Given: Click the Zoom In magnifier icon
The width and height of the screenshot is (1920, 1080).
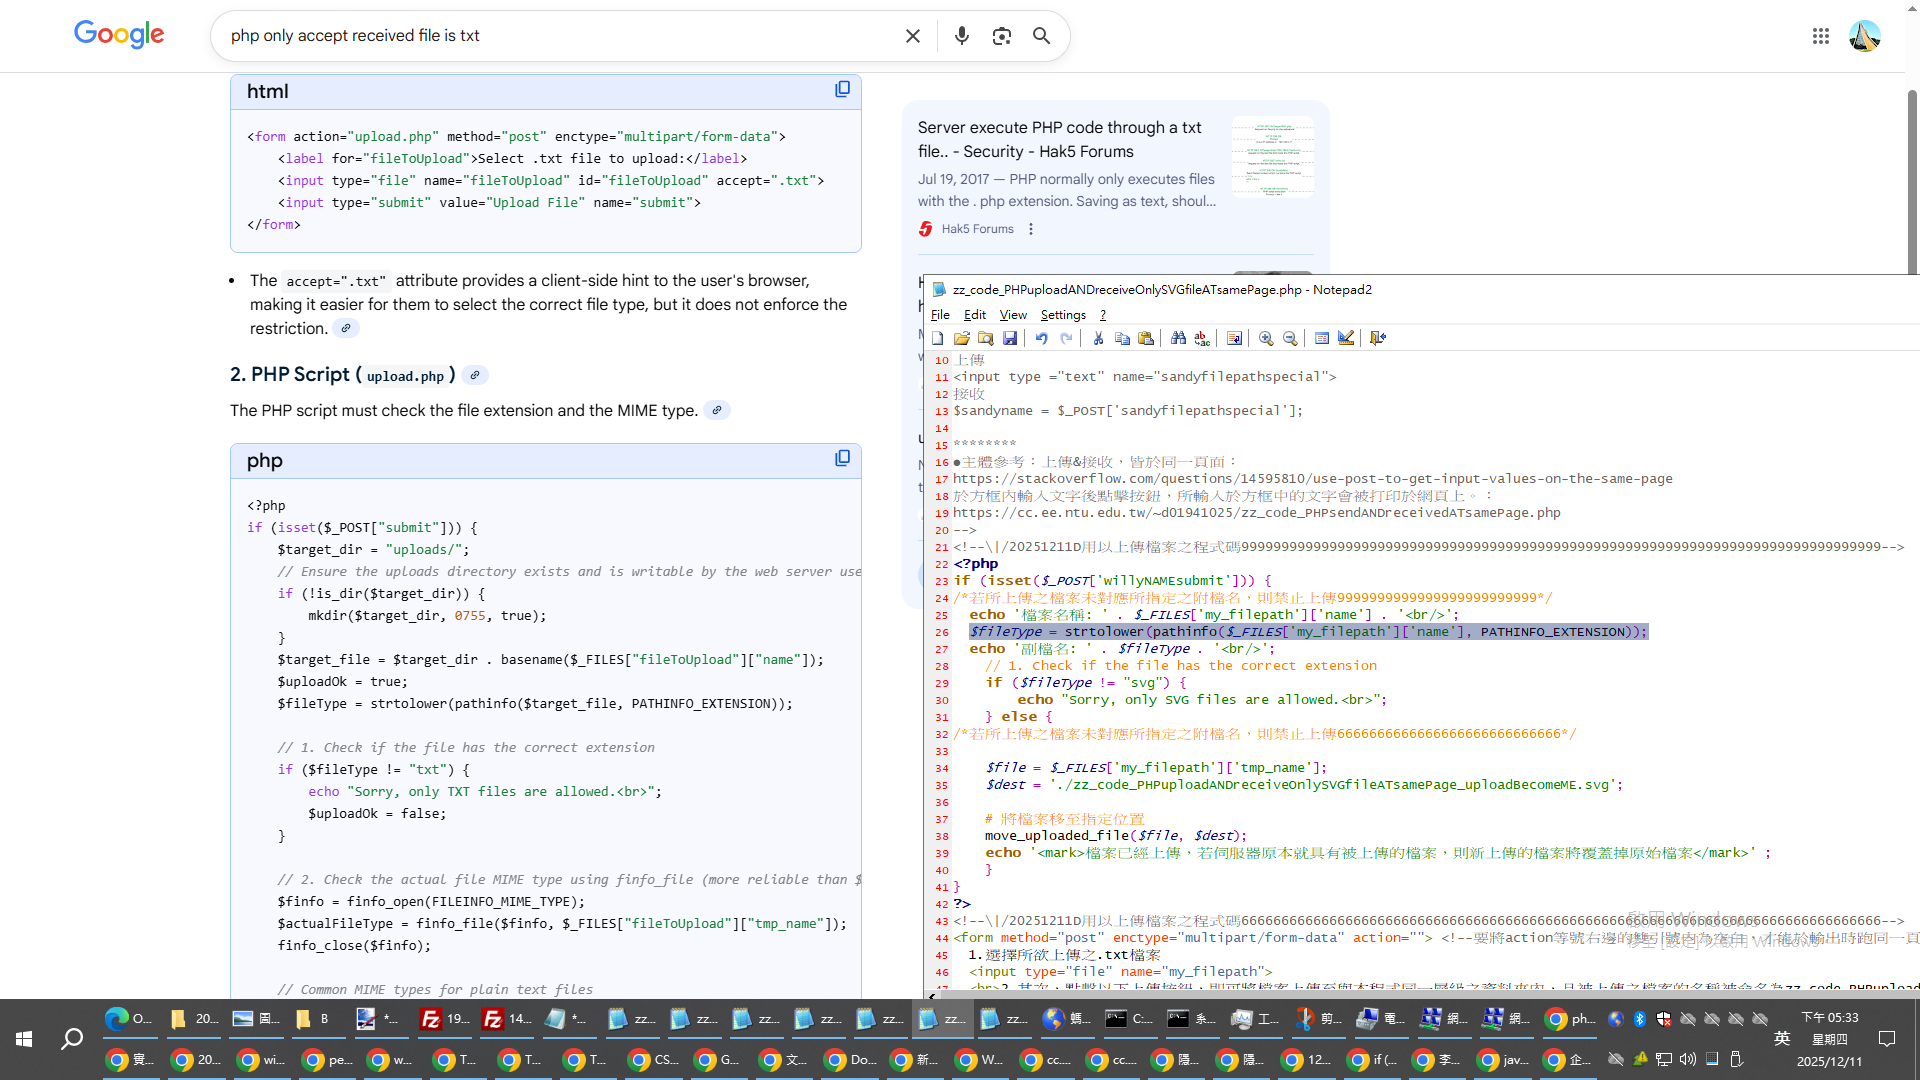Looking at the screenshot, I should pyautogui.click(x=1266, y=338).
